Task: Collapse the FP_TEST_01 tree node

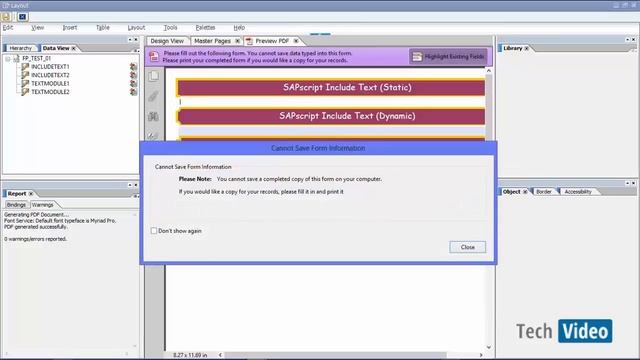Action: [x=8, y=58]
